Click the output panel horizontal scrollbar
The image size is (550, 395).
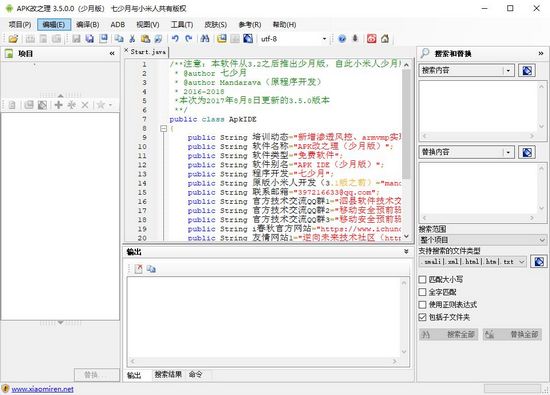[x=263, y=361]
